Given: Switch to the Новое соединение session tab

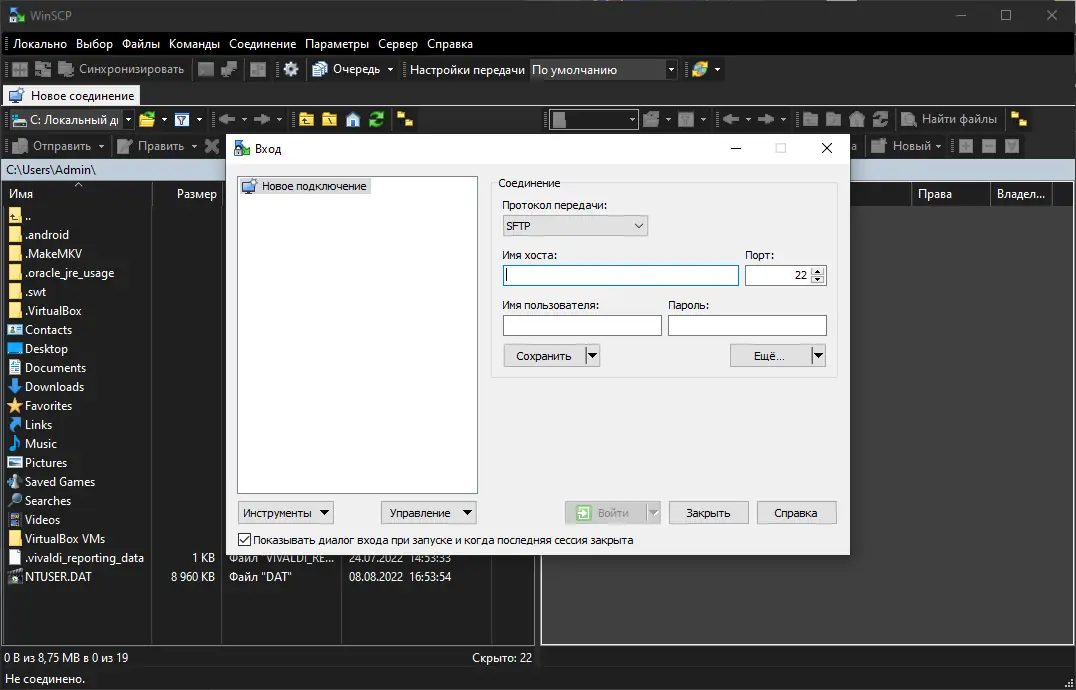Looking at the screenshot, I should click(71, 95).
